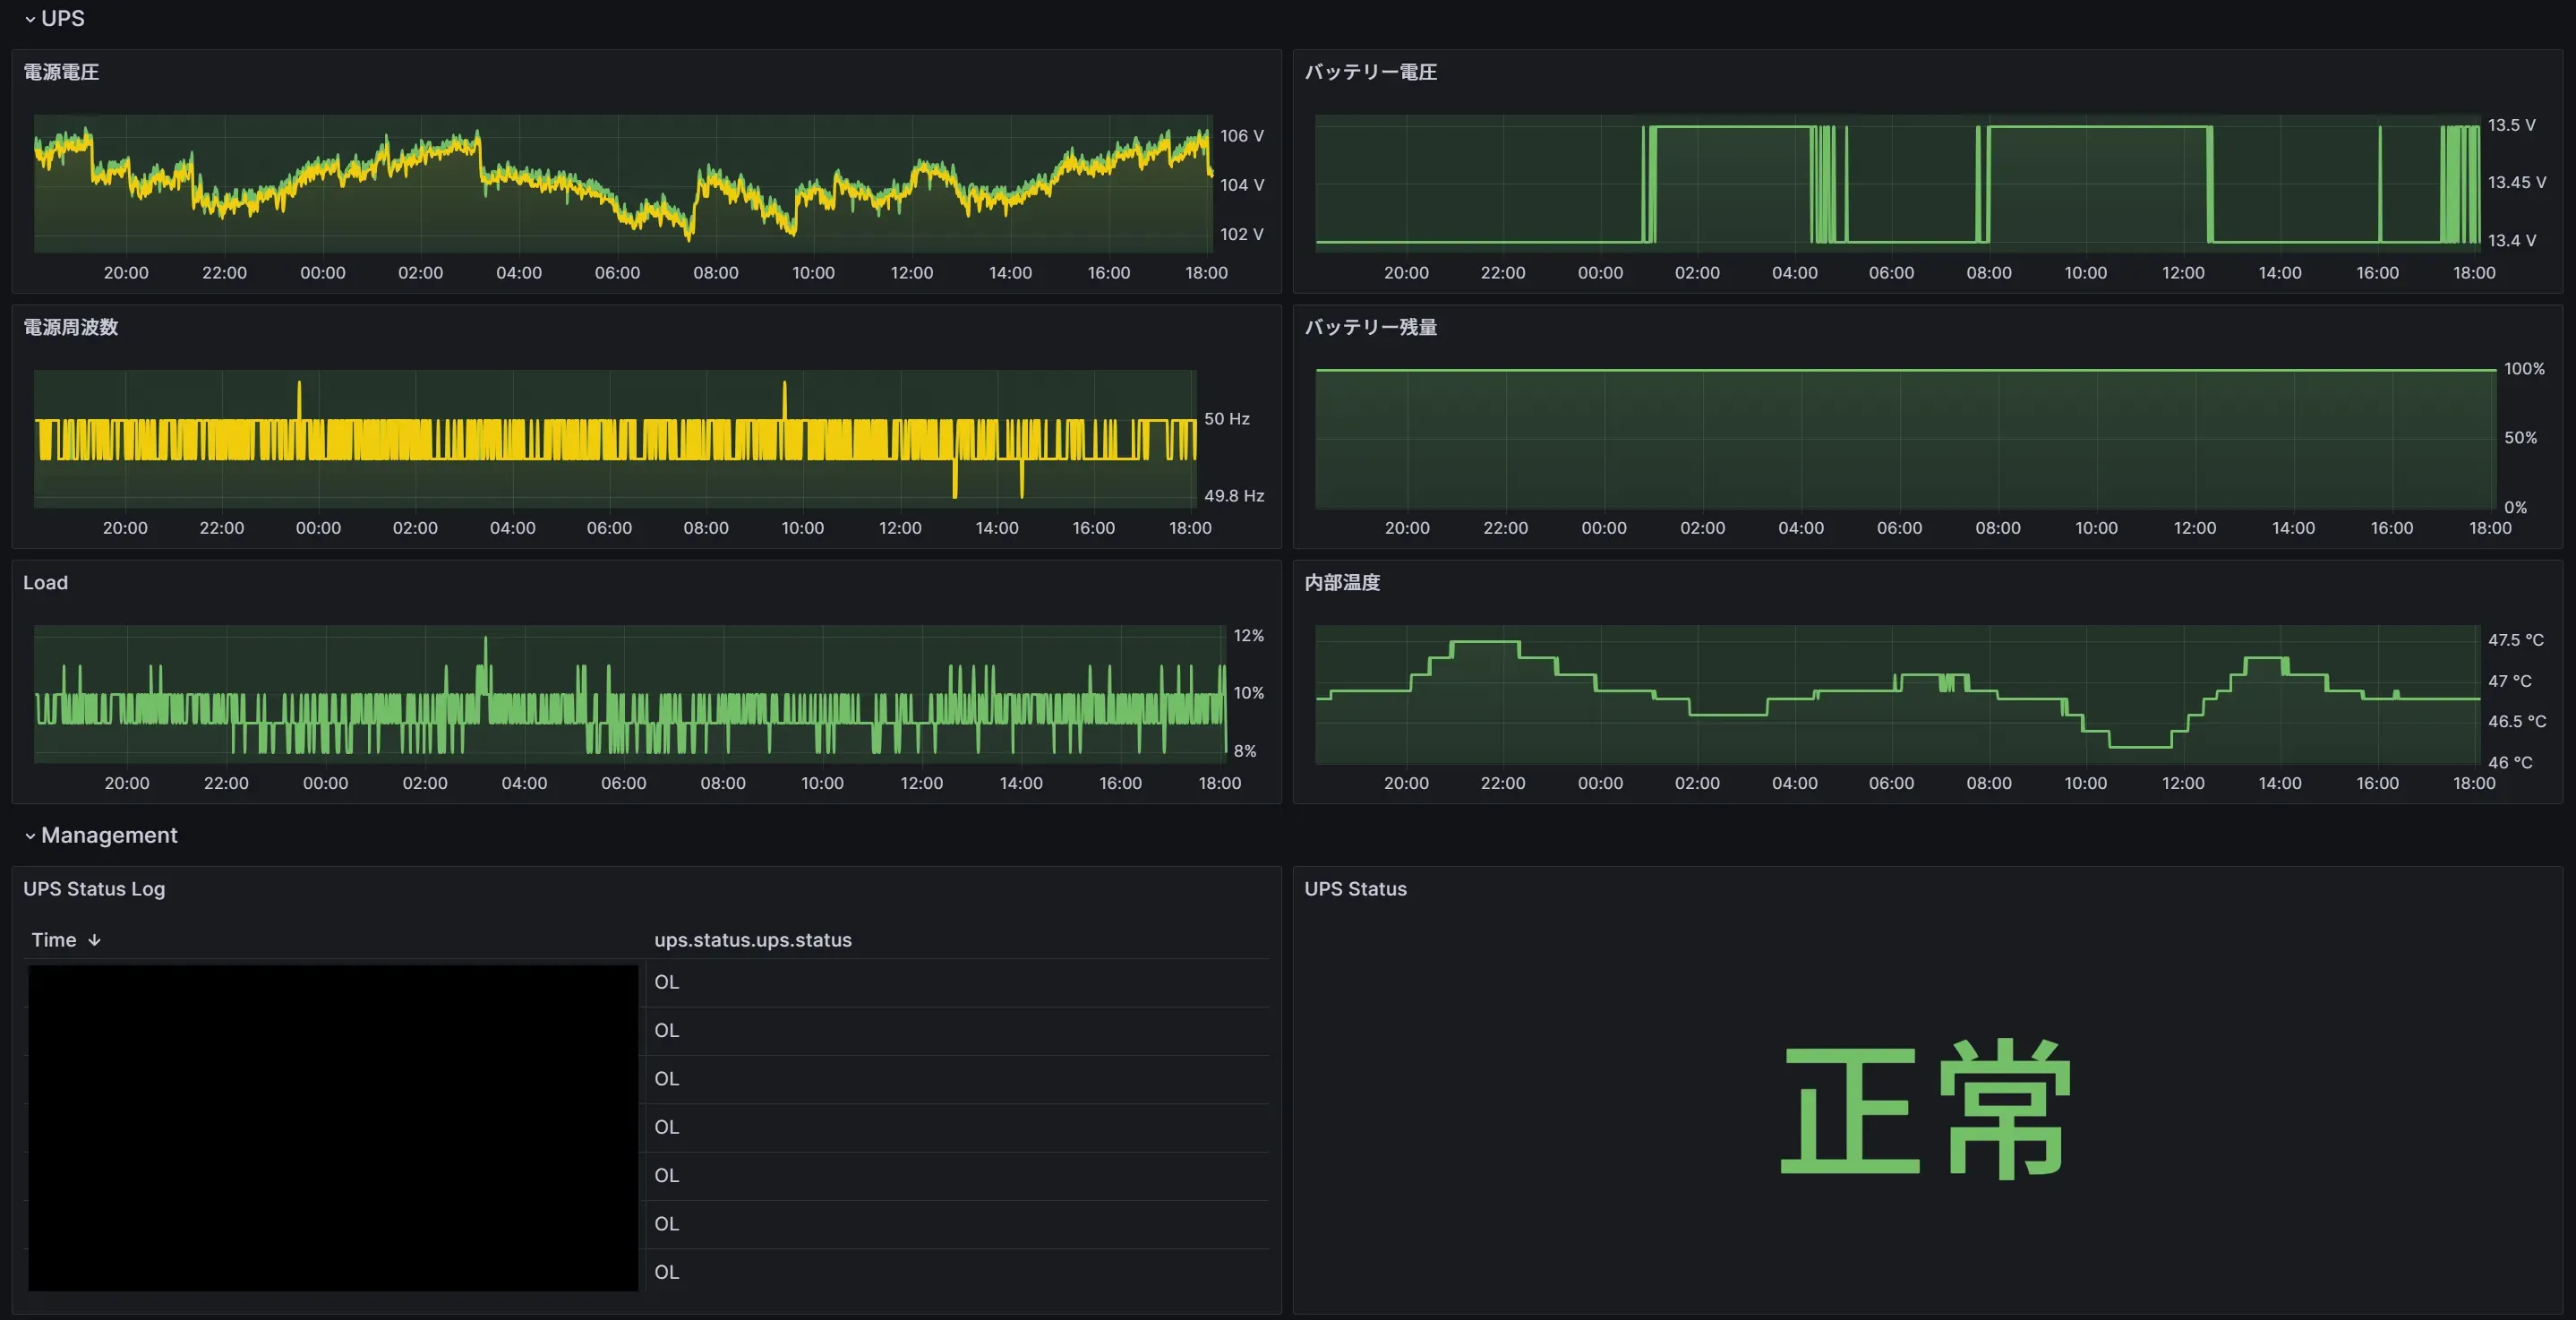Click the last OL row in status log
The image size is (2576, 1320).
click(x=666, y=1272)
